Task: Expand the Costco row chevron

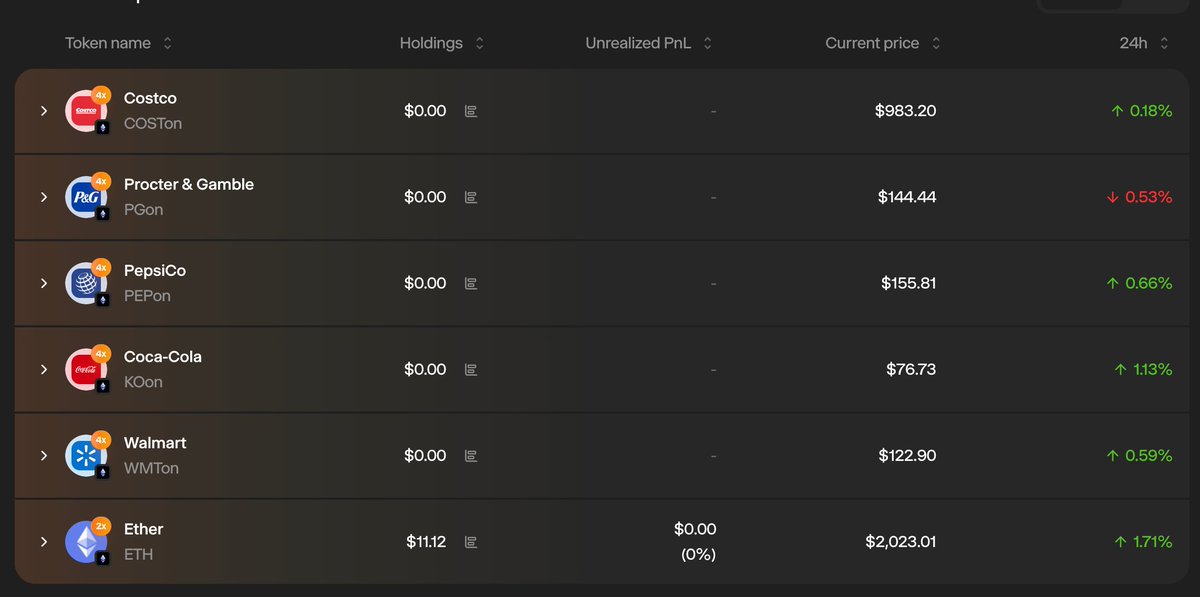Action: tap(44, 111)
